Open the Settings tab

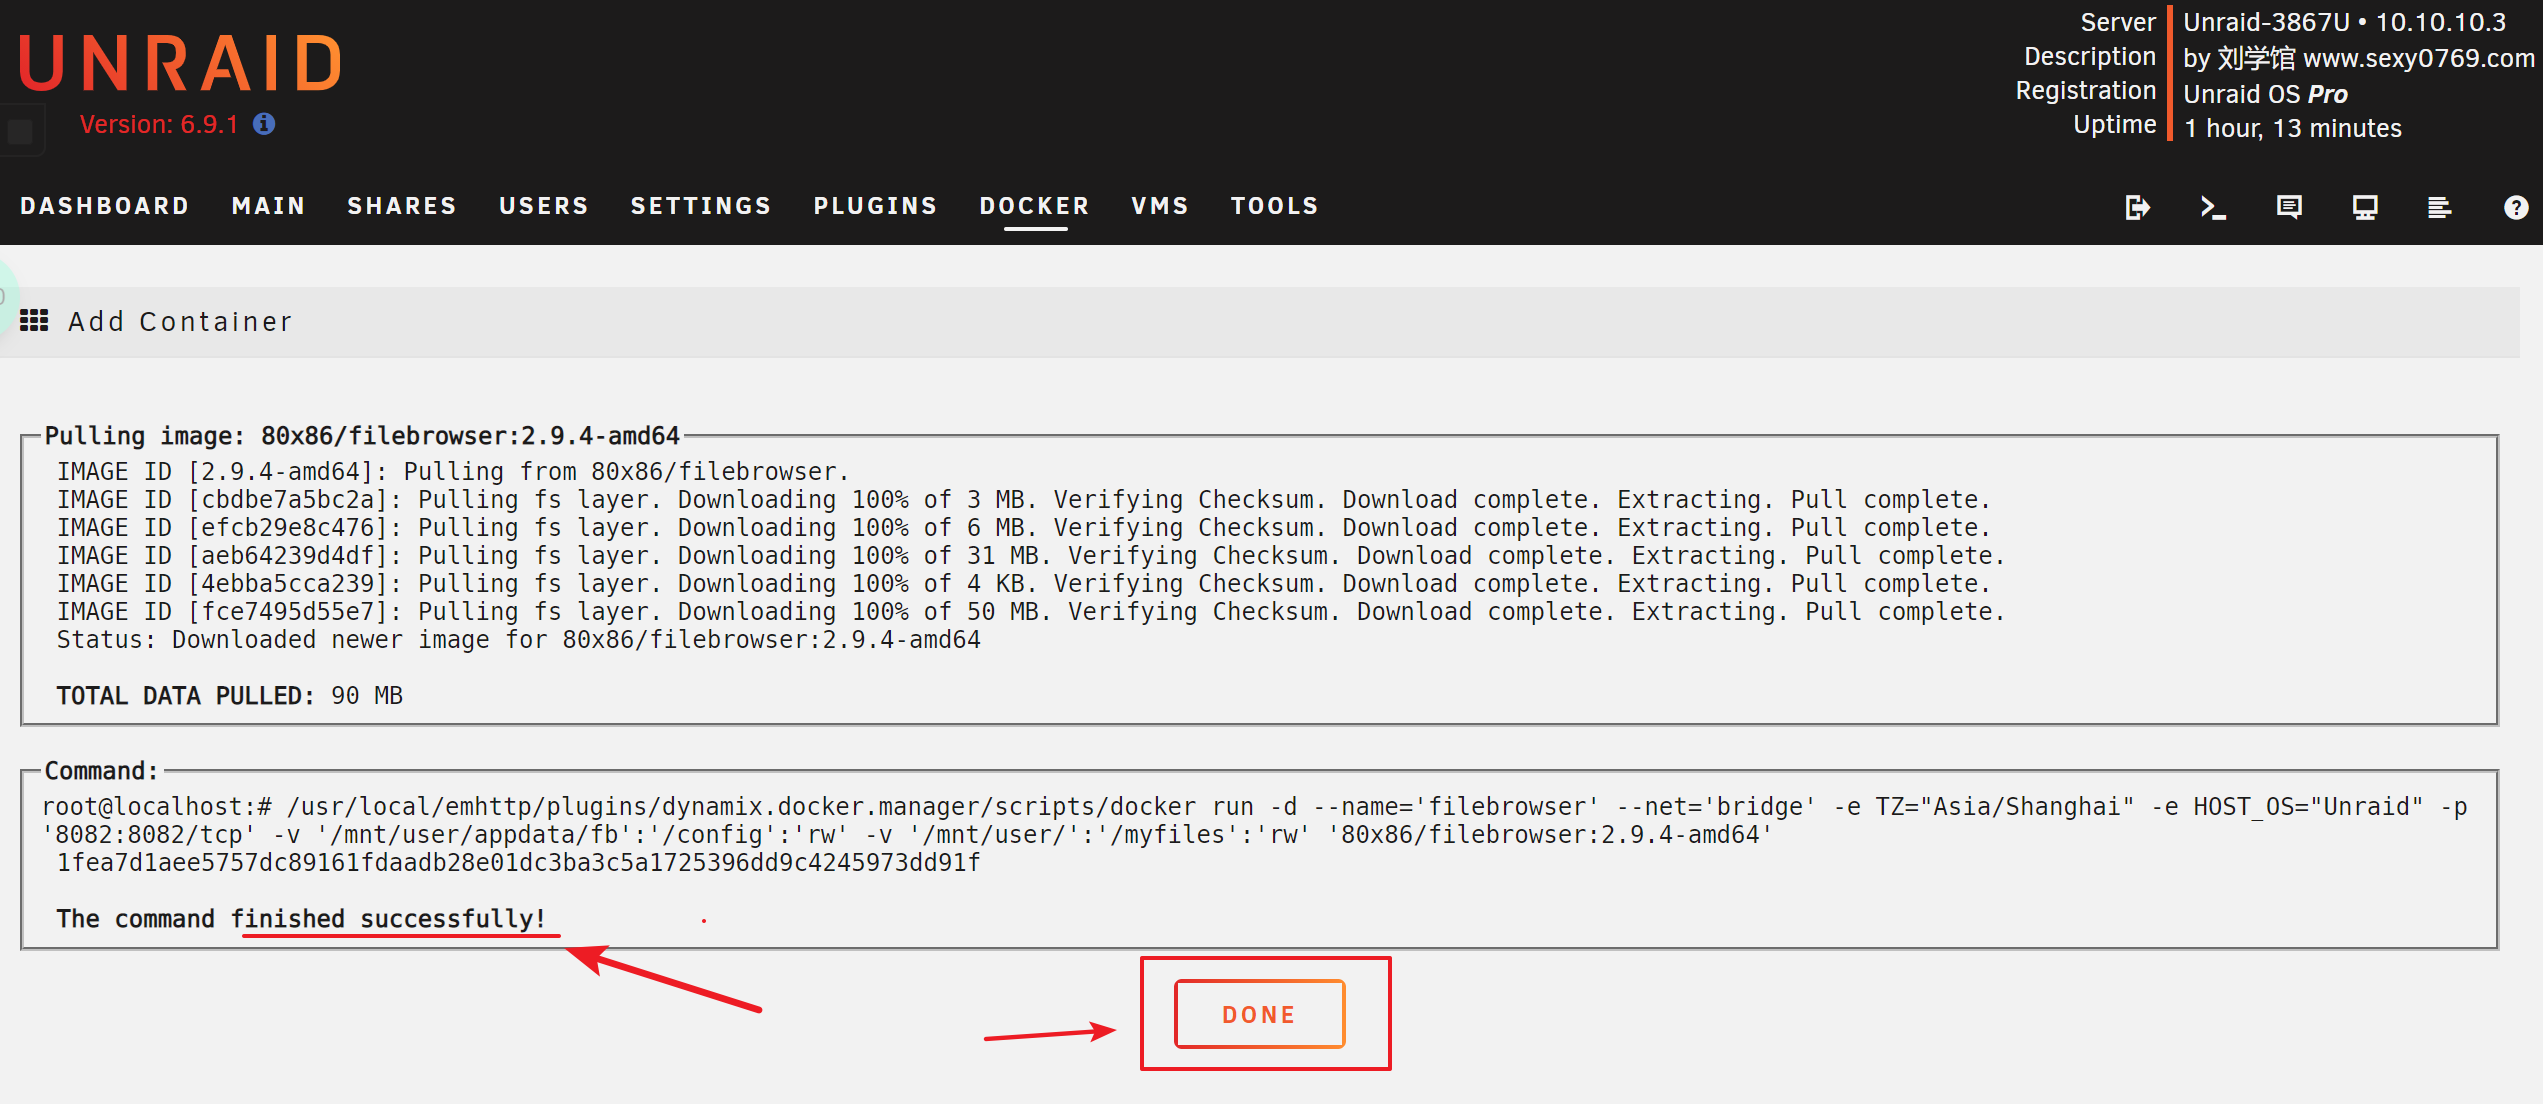click(x=701, y=206)
